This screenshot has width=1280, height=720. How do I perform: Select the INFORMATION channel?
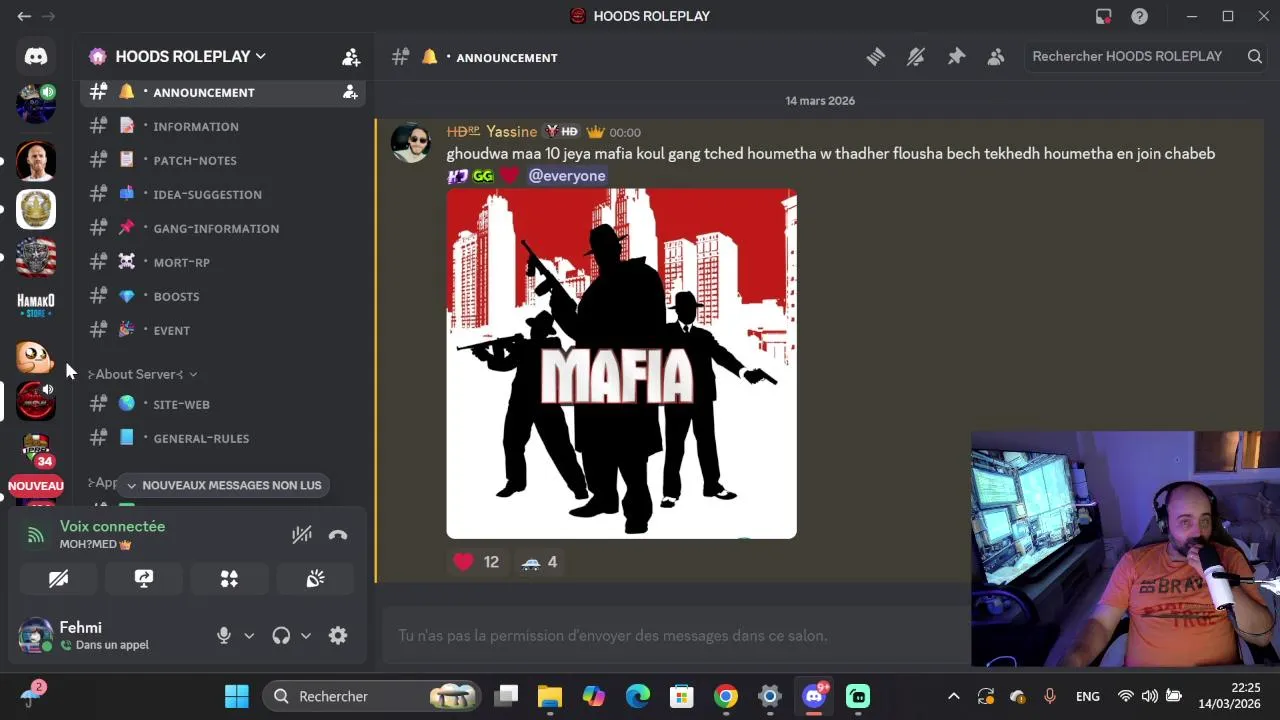tap(223, 126)
